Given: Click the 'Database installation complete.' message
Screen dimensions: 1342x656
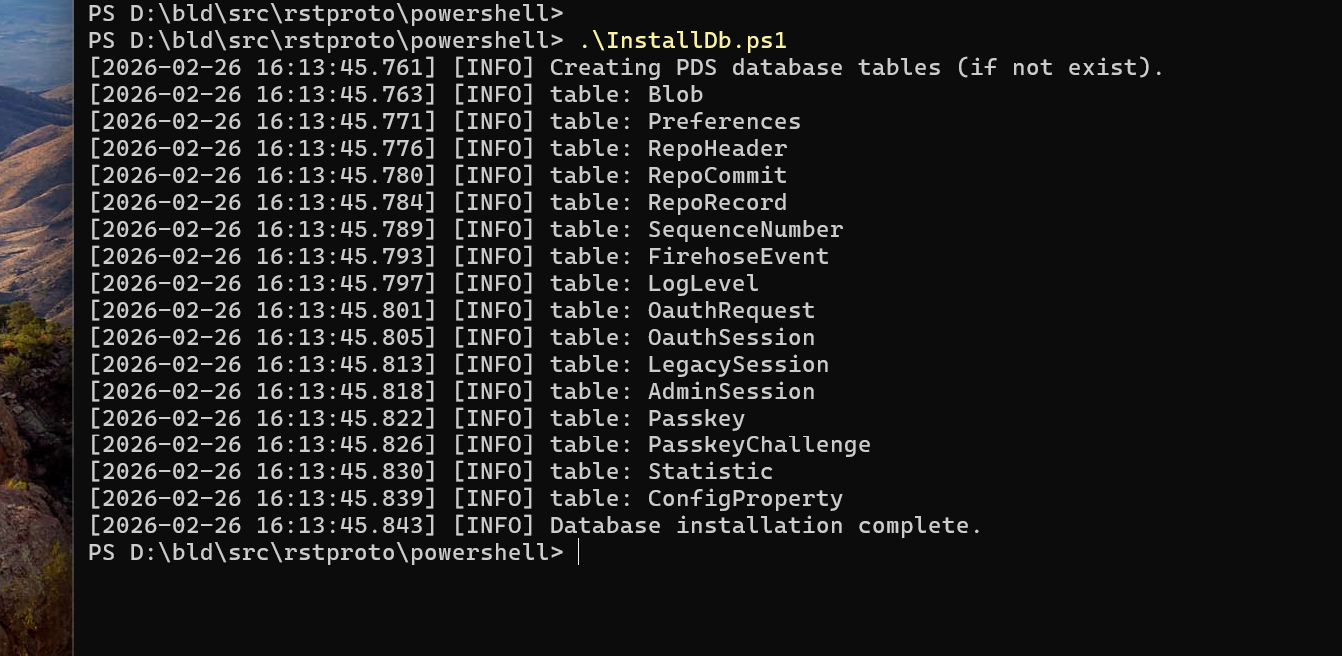Looking at the screenshot, I should (766, 526).
